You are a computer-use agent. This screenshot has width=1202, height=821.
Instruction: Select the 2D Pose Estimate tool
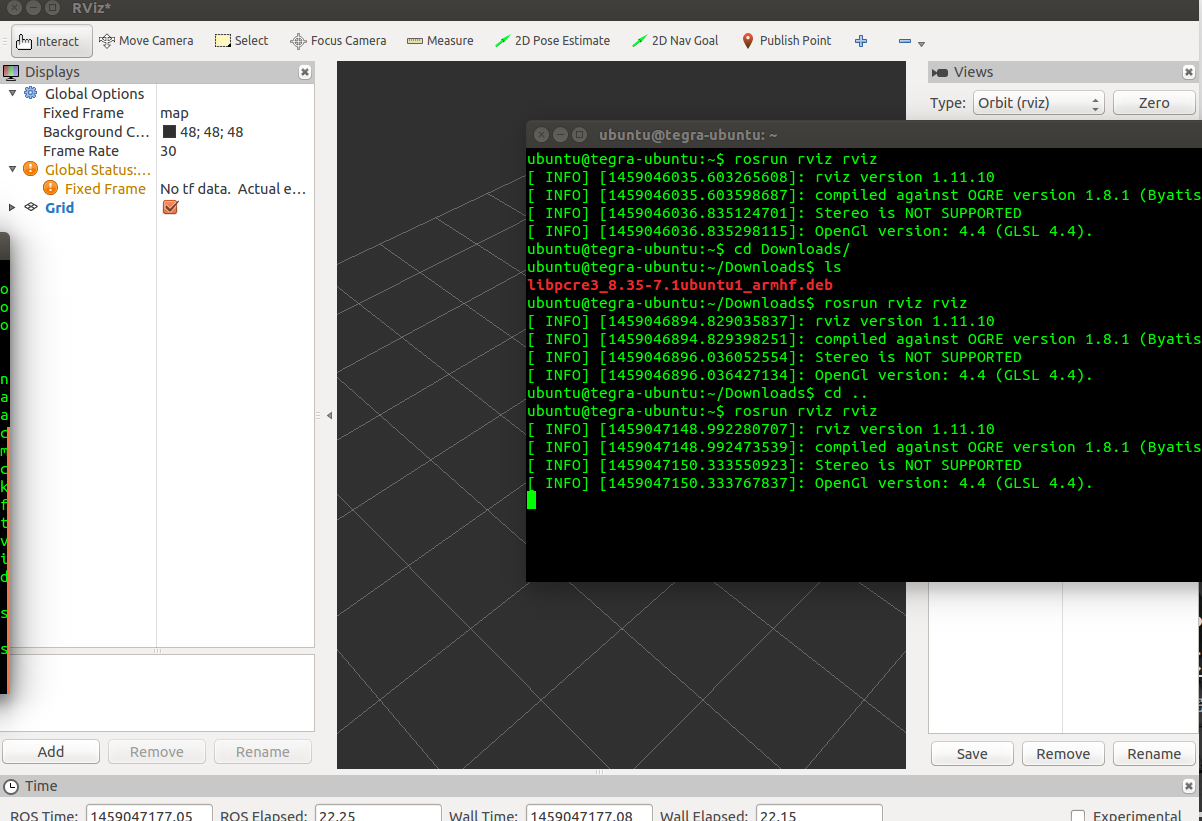click(x=552, y=41)
